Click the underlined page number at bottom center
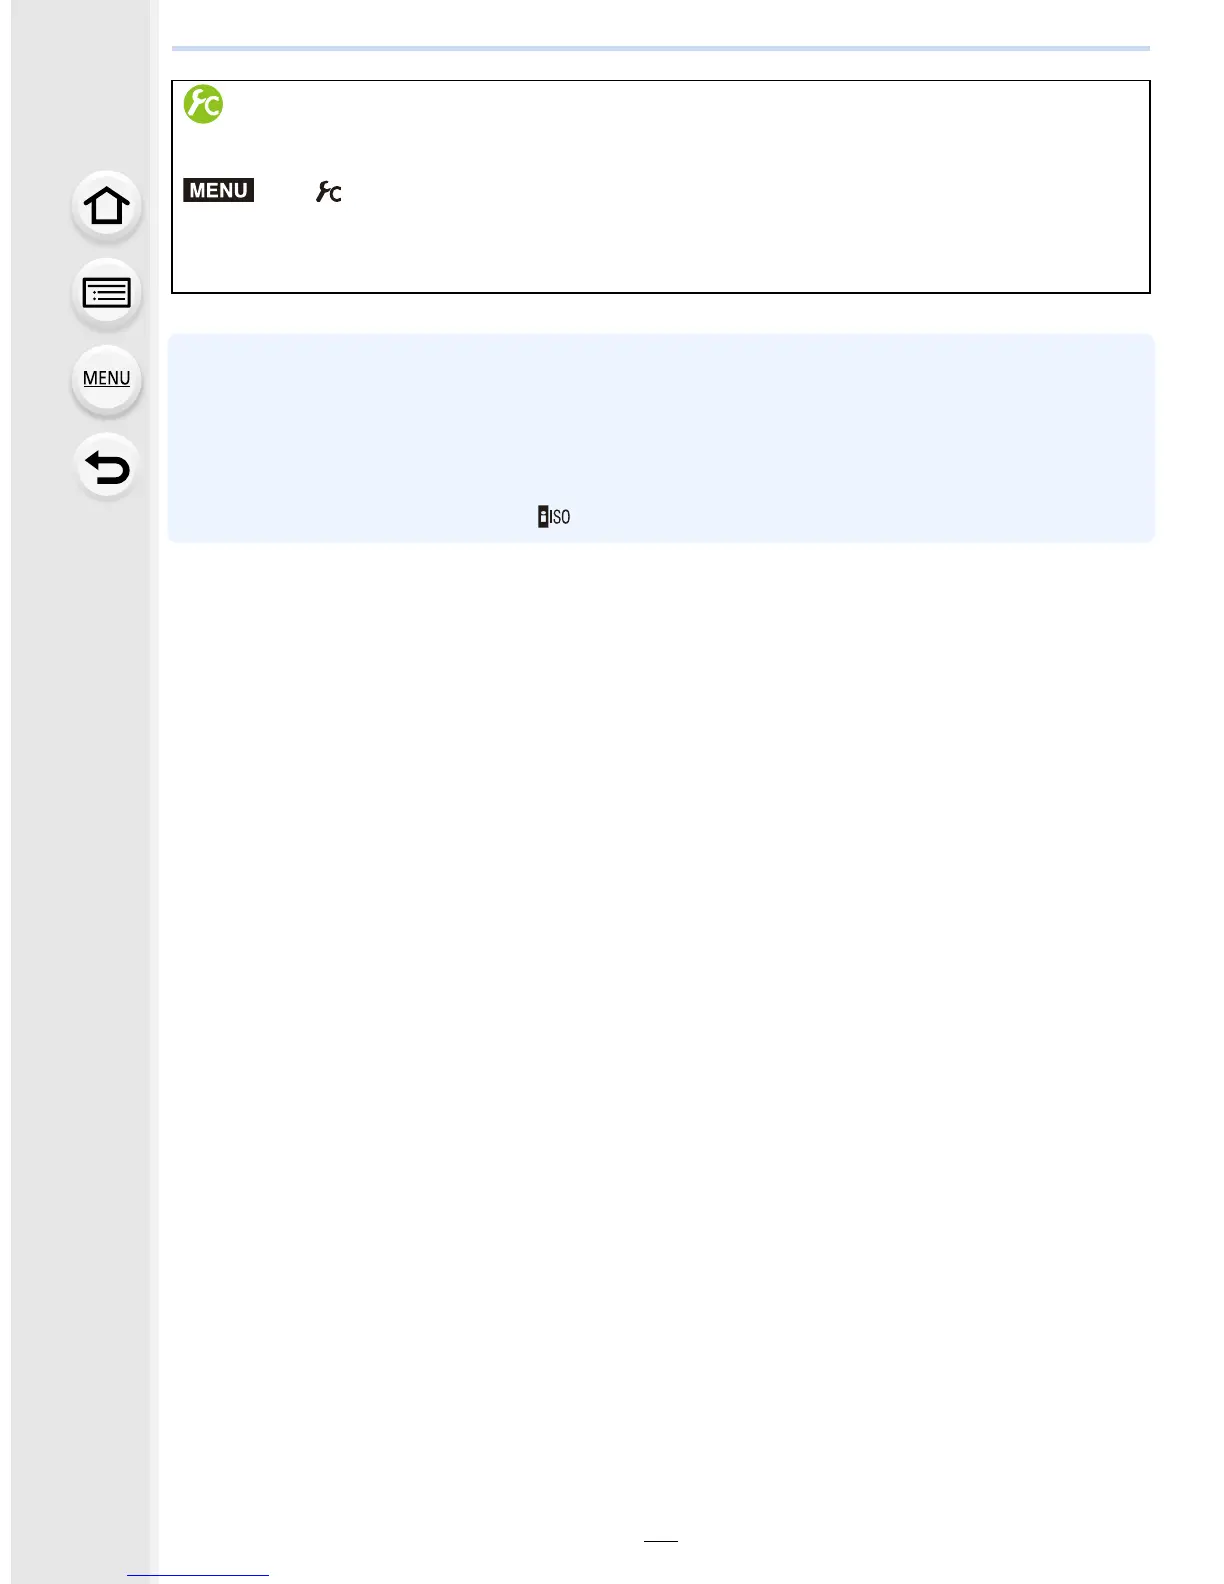 click(661, 1540)
